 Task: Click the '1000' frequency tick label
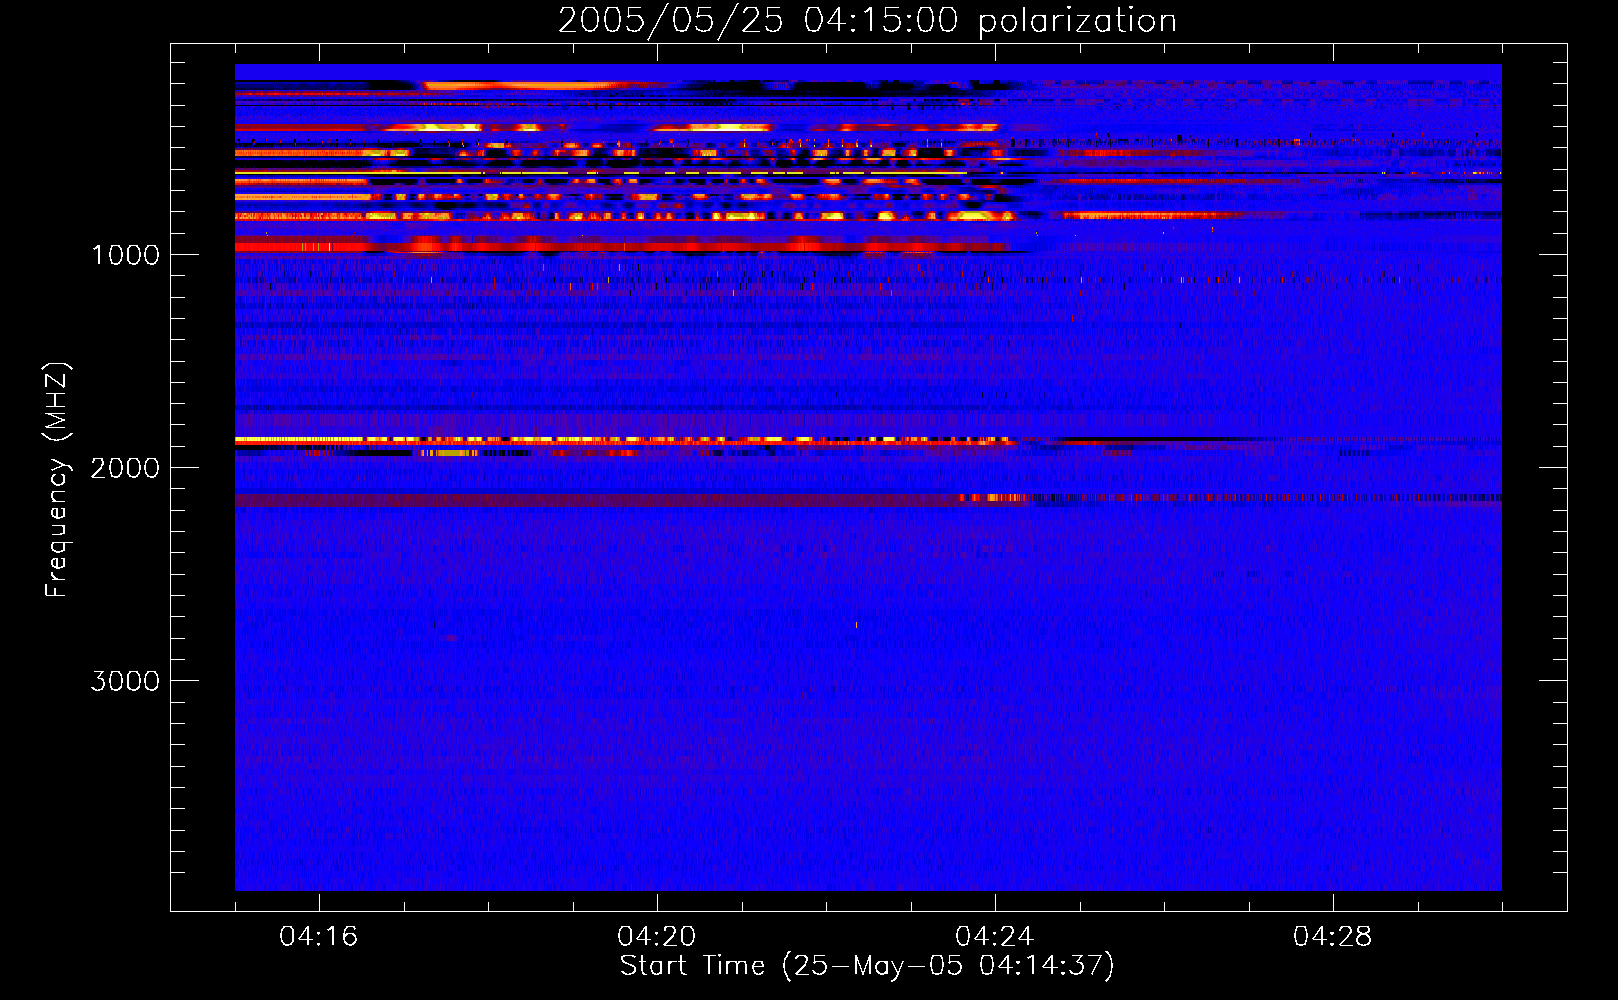[x=125, y=255]
